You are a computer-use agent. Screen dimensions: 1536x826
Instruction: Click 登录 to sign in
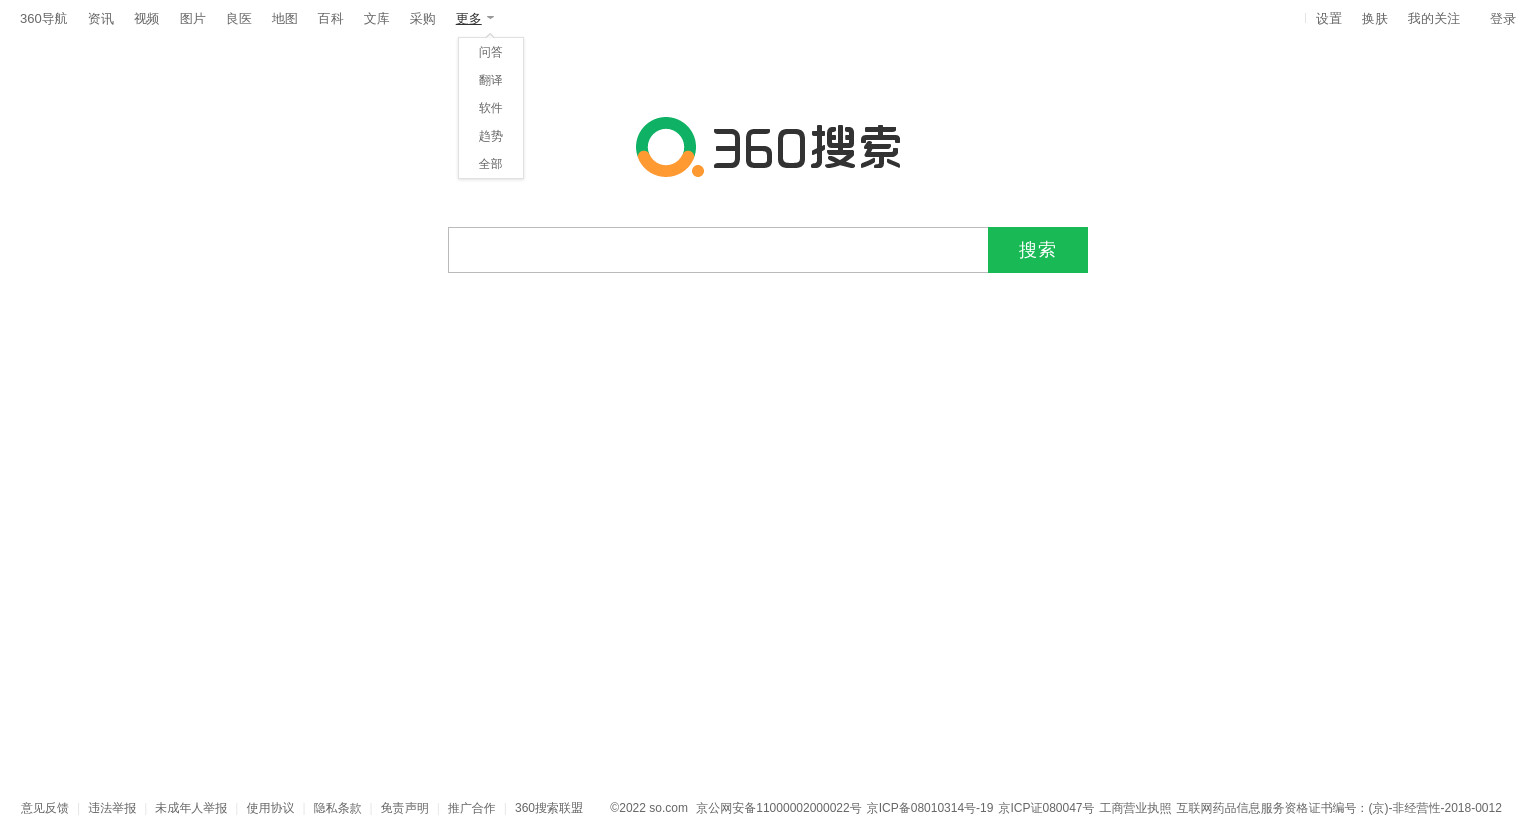1503,19
